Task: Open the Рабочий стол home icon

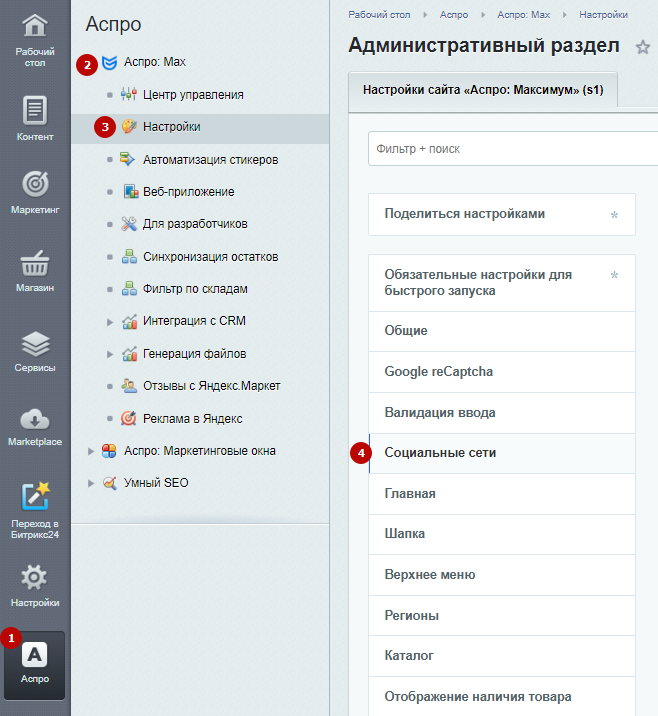Action: pos(35,25)
